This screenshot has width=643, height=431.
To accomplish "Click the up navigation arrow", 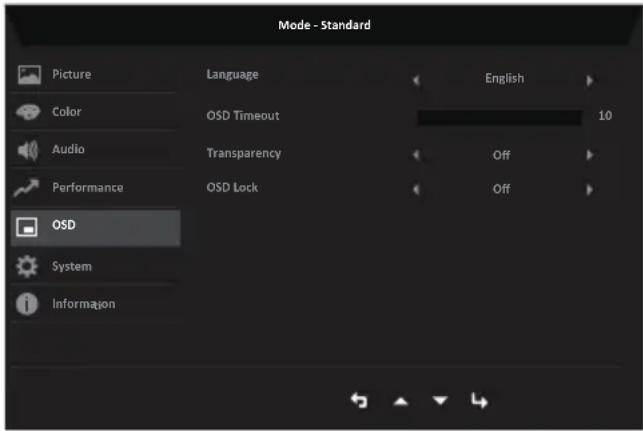I will [401, 401].
